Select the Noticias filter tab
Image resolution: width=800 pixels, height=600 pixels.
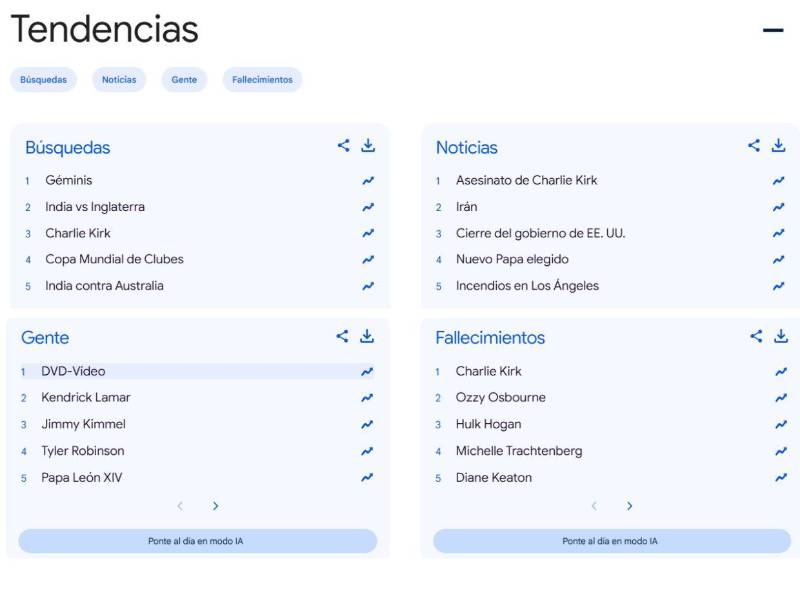coord(119,79)
